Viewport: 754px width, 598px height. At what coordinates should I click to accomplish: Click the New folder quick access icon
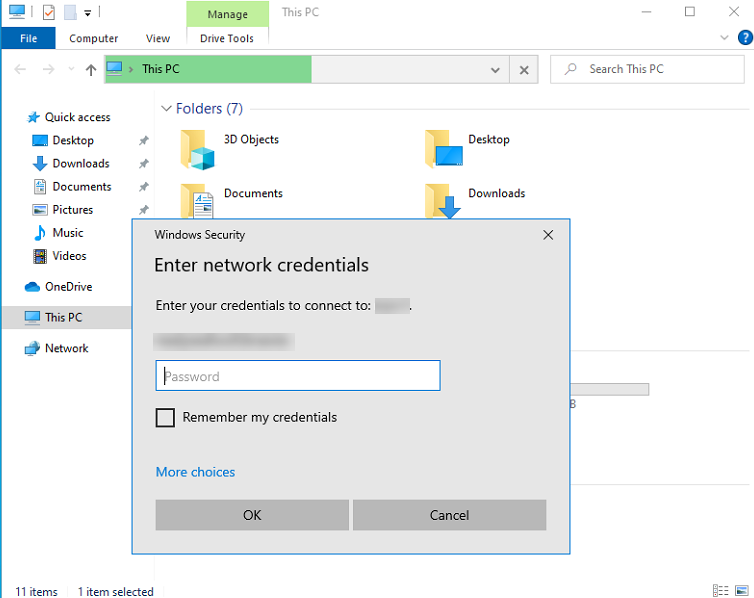pos(70,12)
